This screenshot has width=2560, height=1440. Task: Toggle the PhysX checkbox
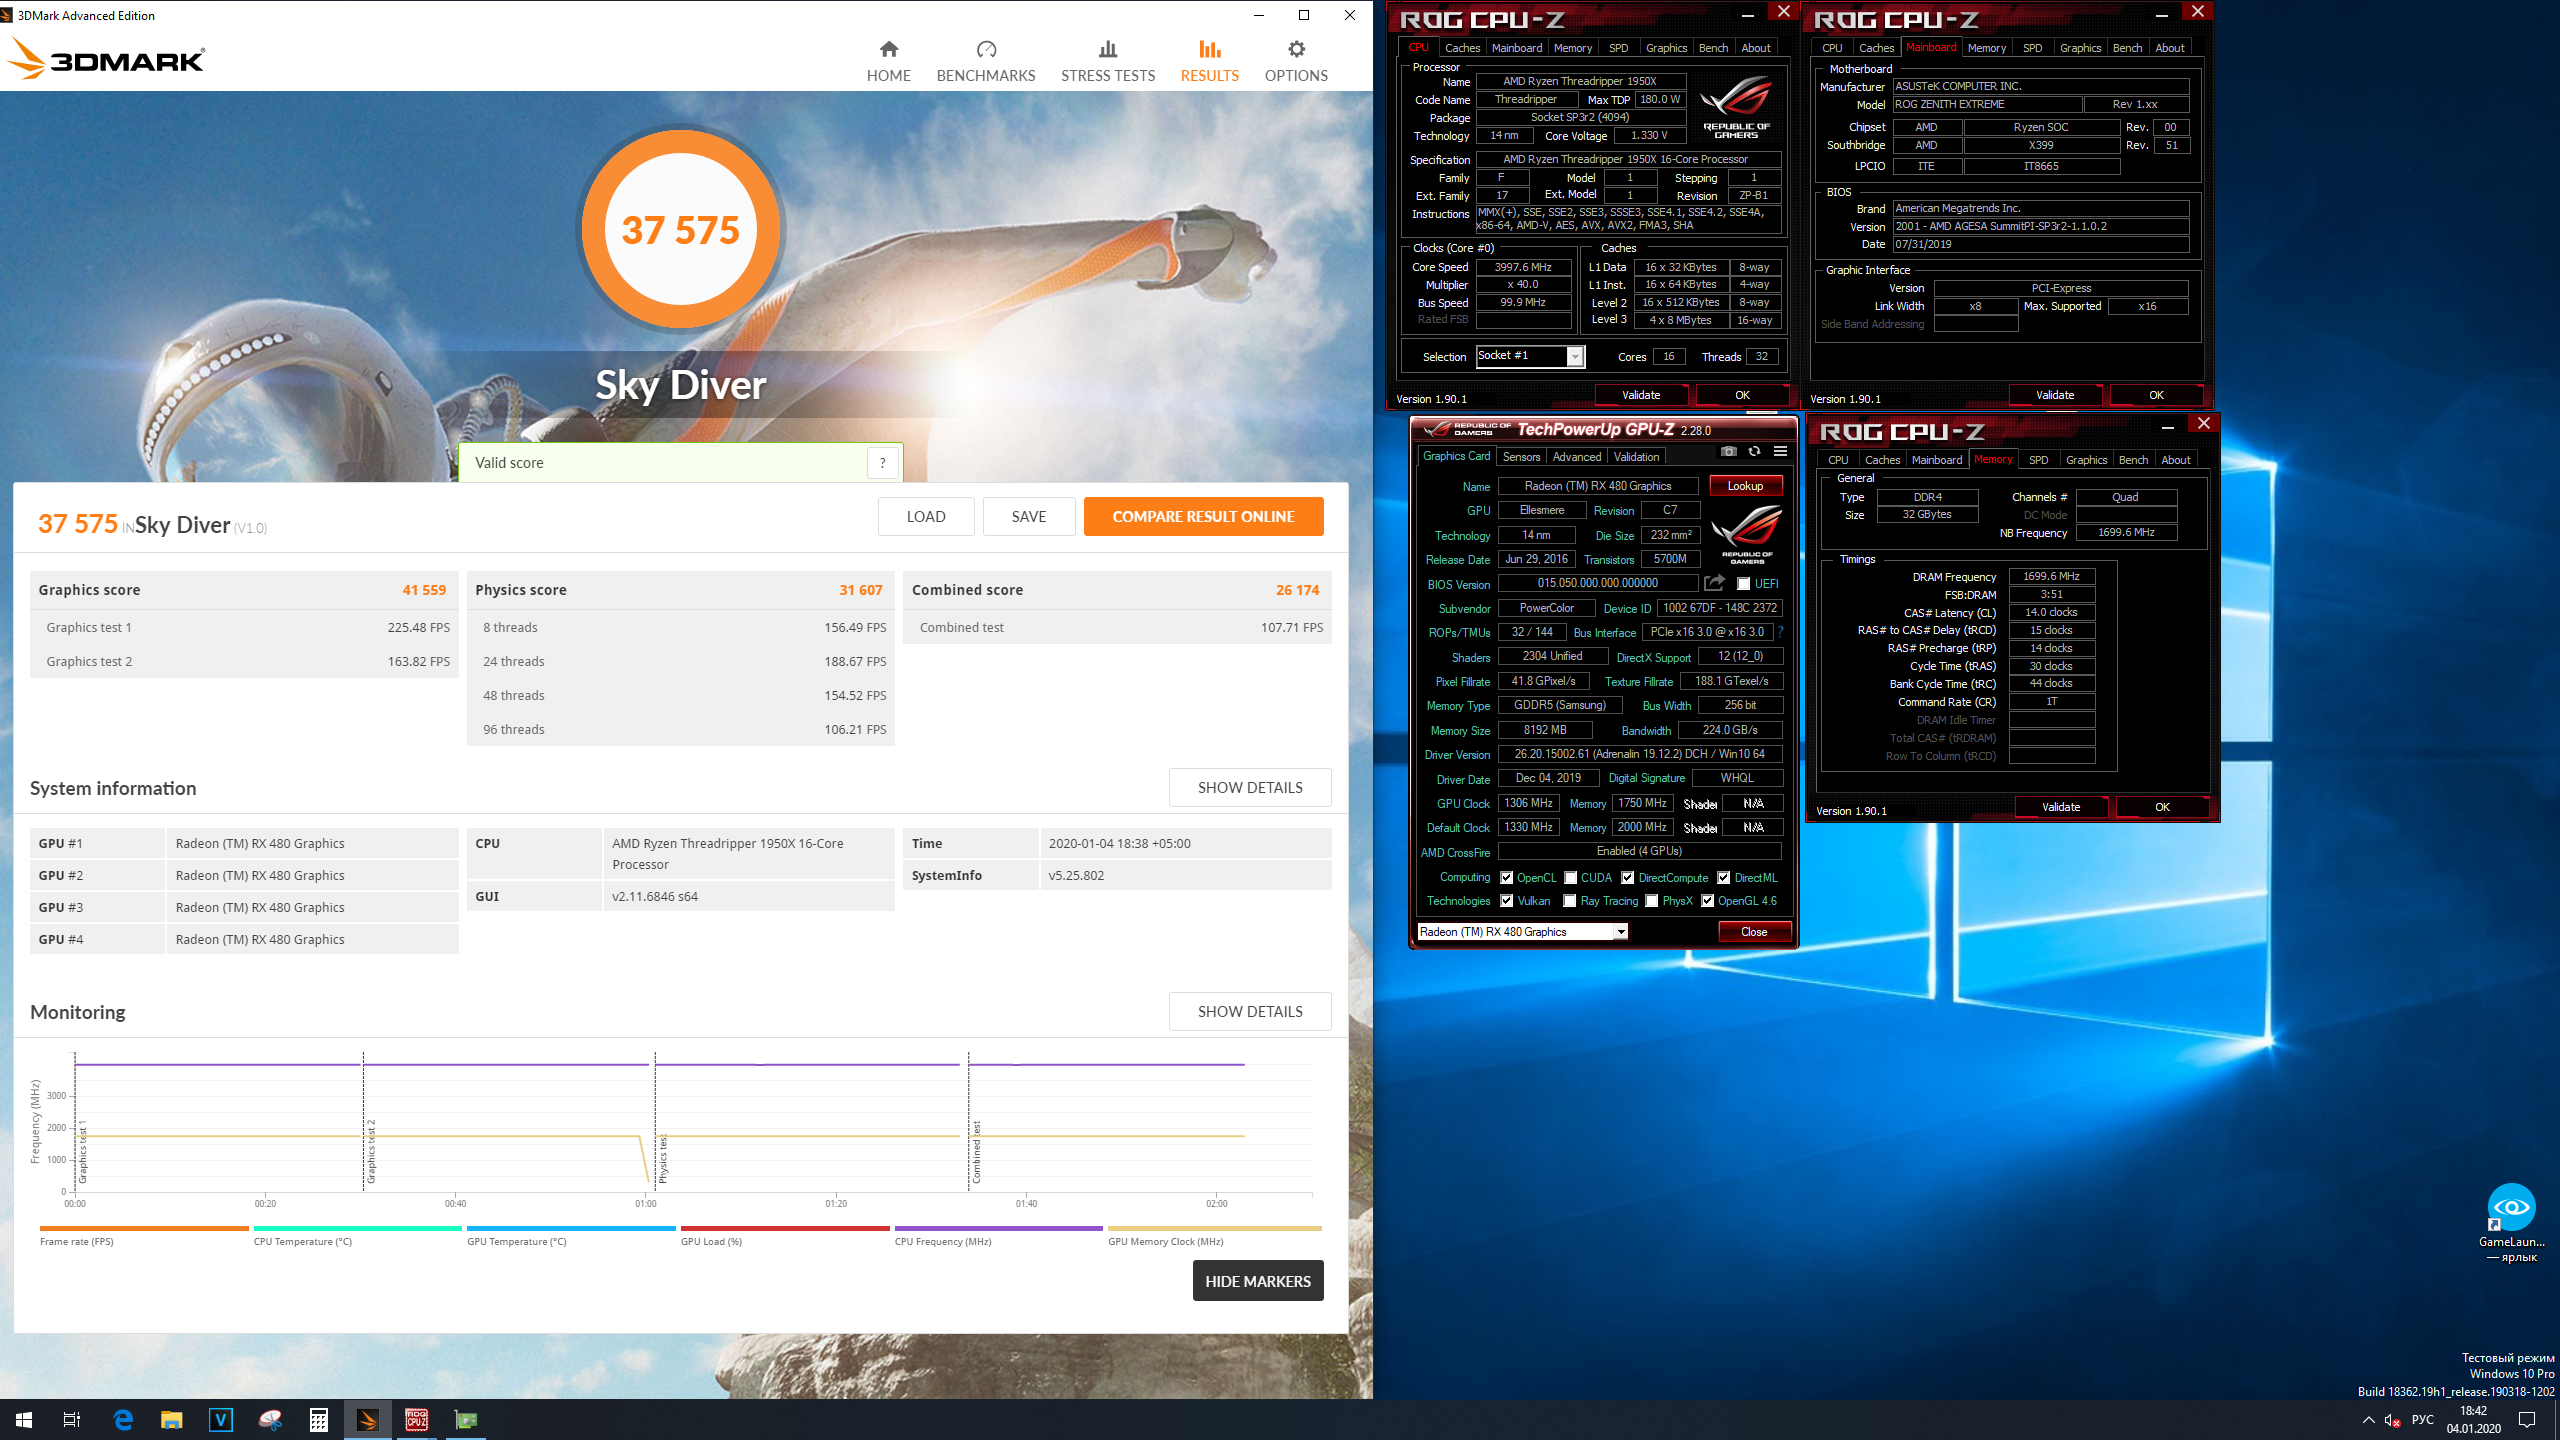point(1652,901)
